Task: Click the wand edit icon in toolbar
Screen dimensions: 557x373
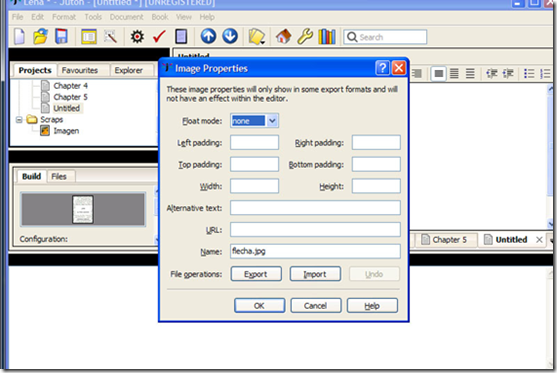Action: [x=110, y=37]
